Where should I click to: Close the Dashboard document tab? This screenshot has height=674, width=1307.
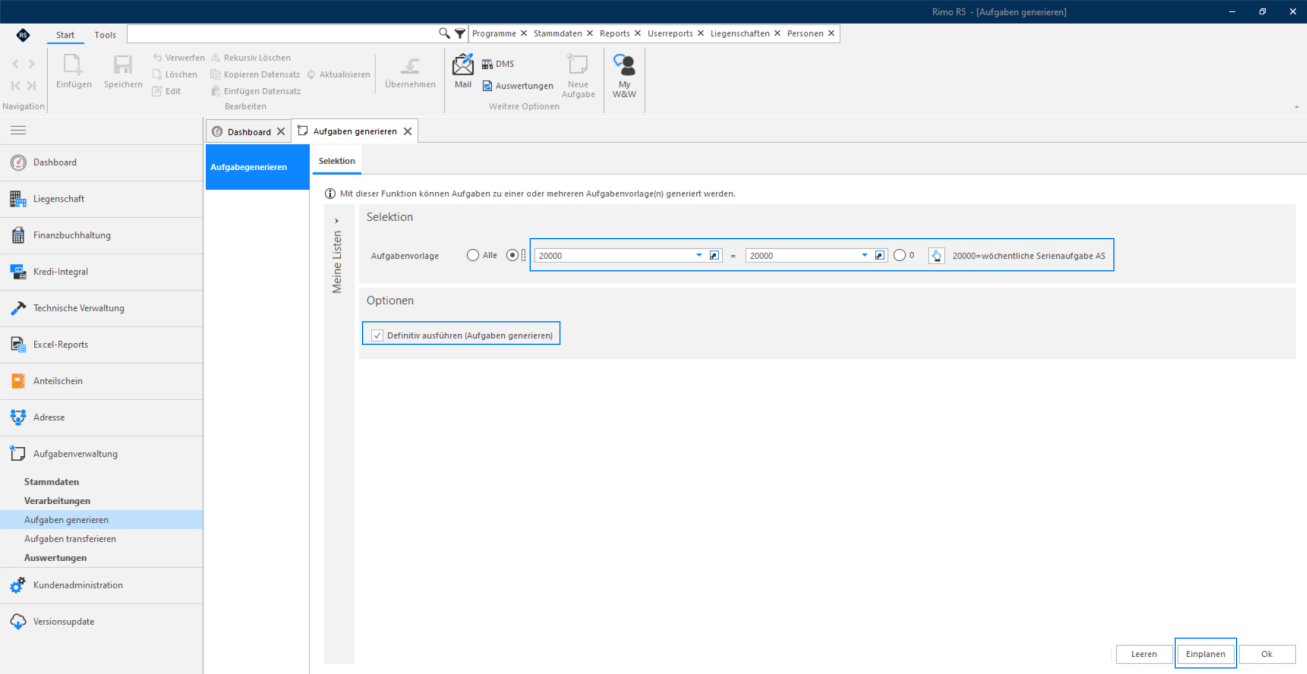[281, 132]
